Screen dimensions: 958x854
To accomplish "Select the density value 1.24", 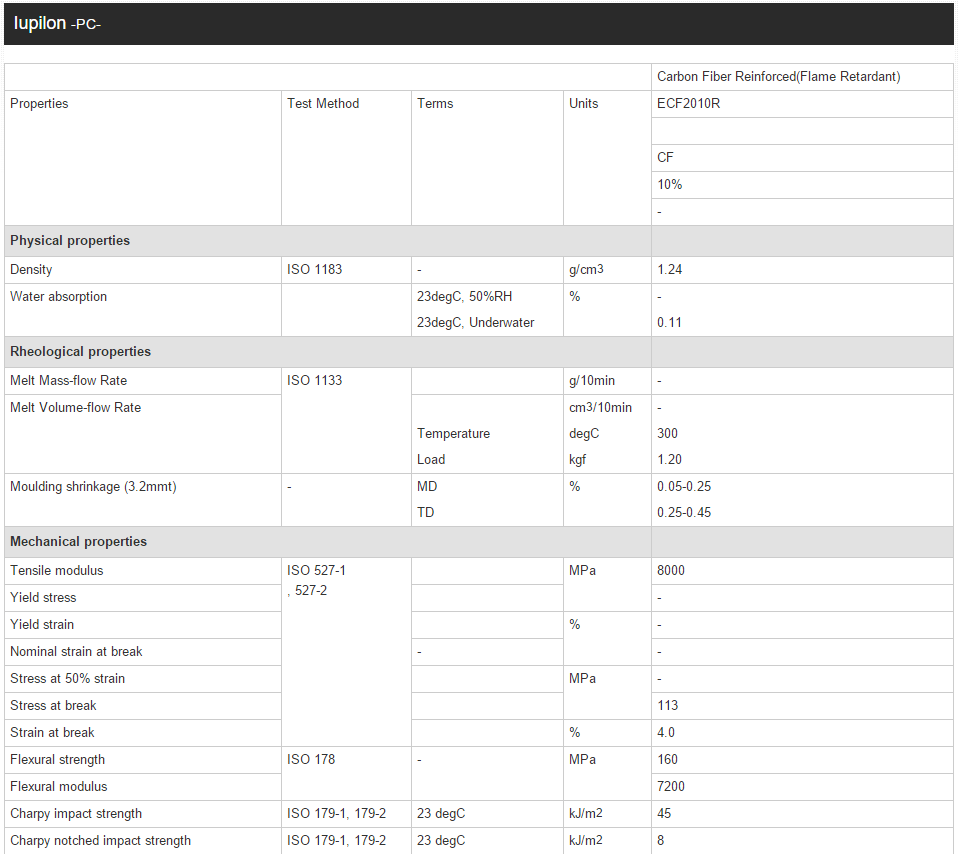I will tap(670, 269).
